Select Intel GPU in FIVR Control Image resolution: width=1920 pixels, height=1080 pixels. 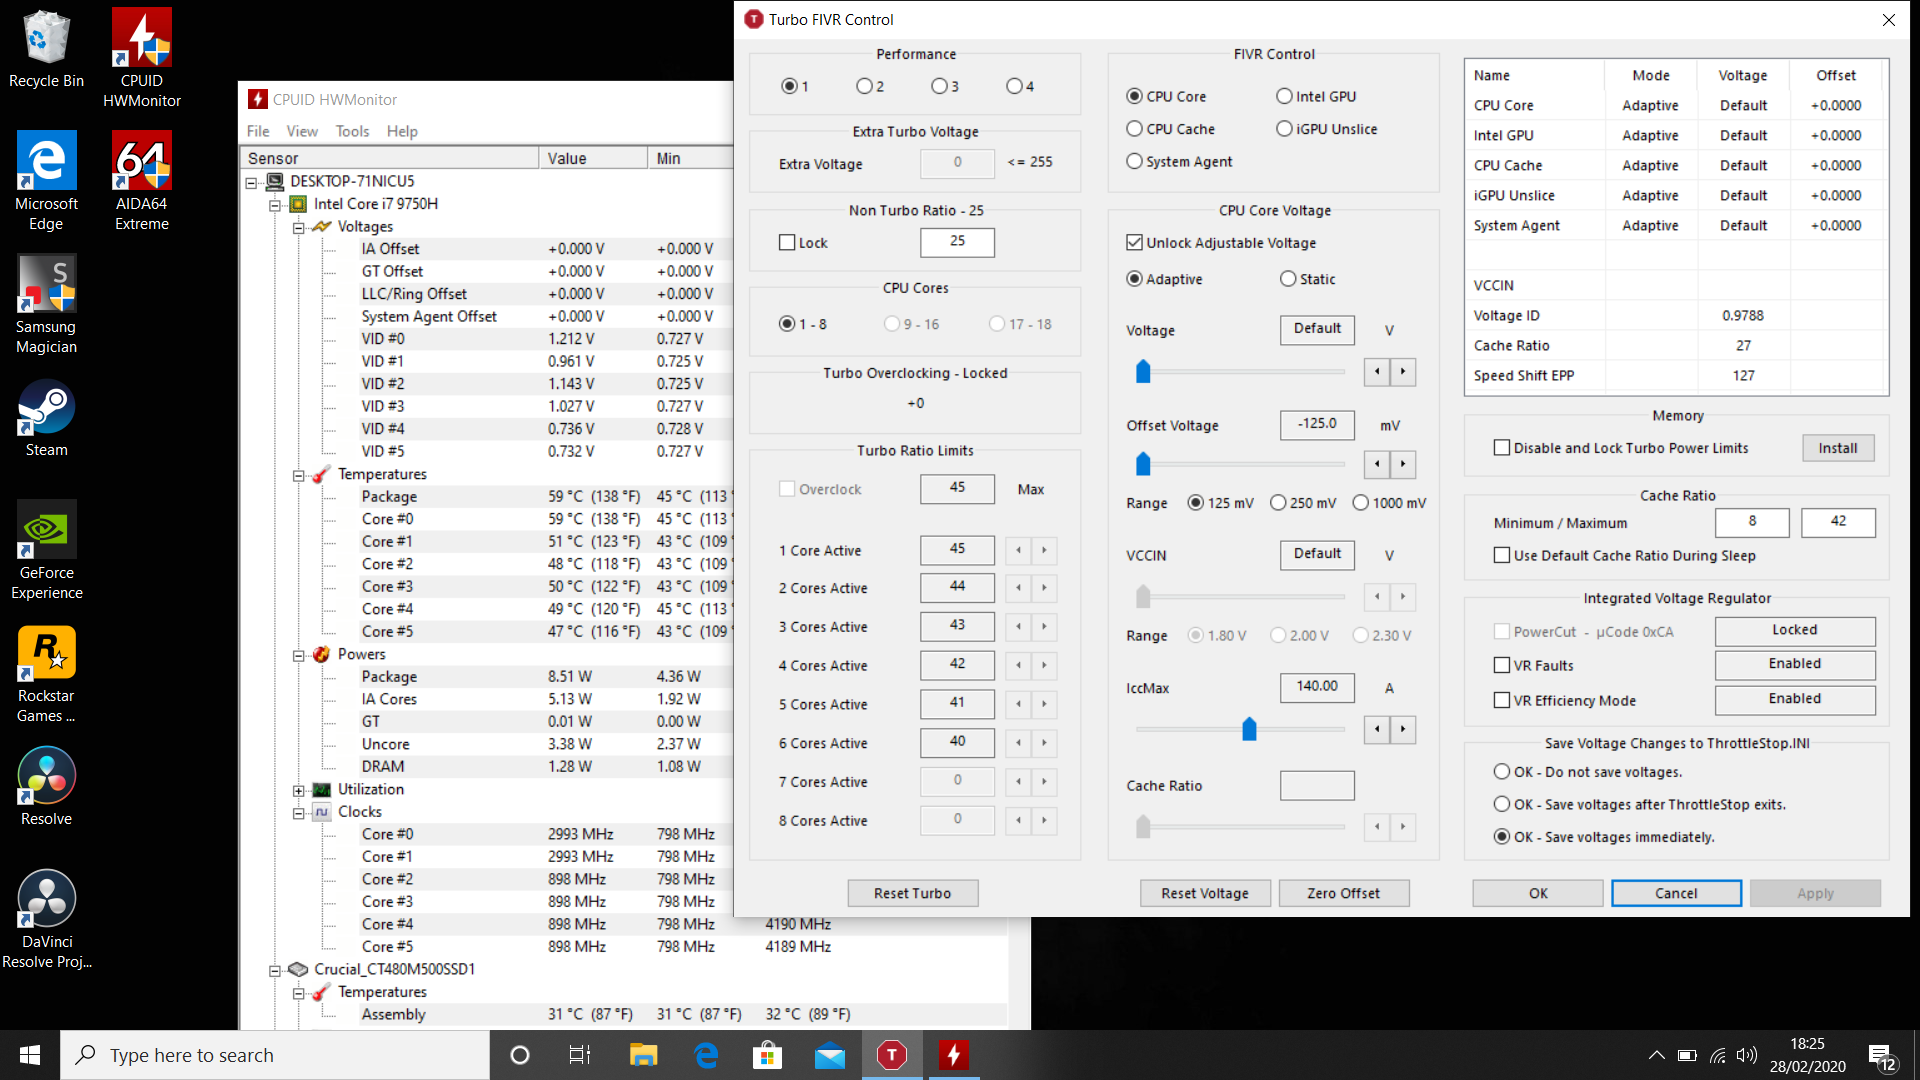click(x=1284, y=96)
